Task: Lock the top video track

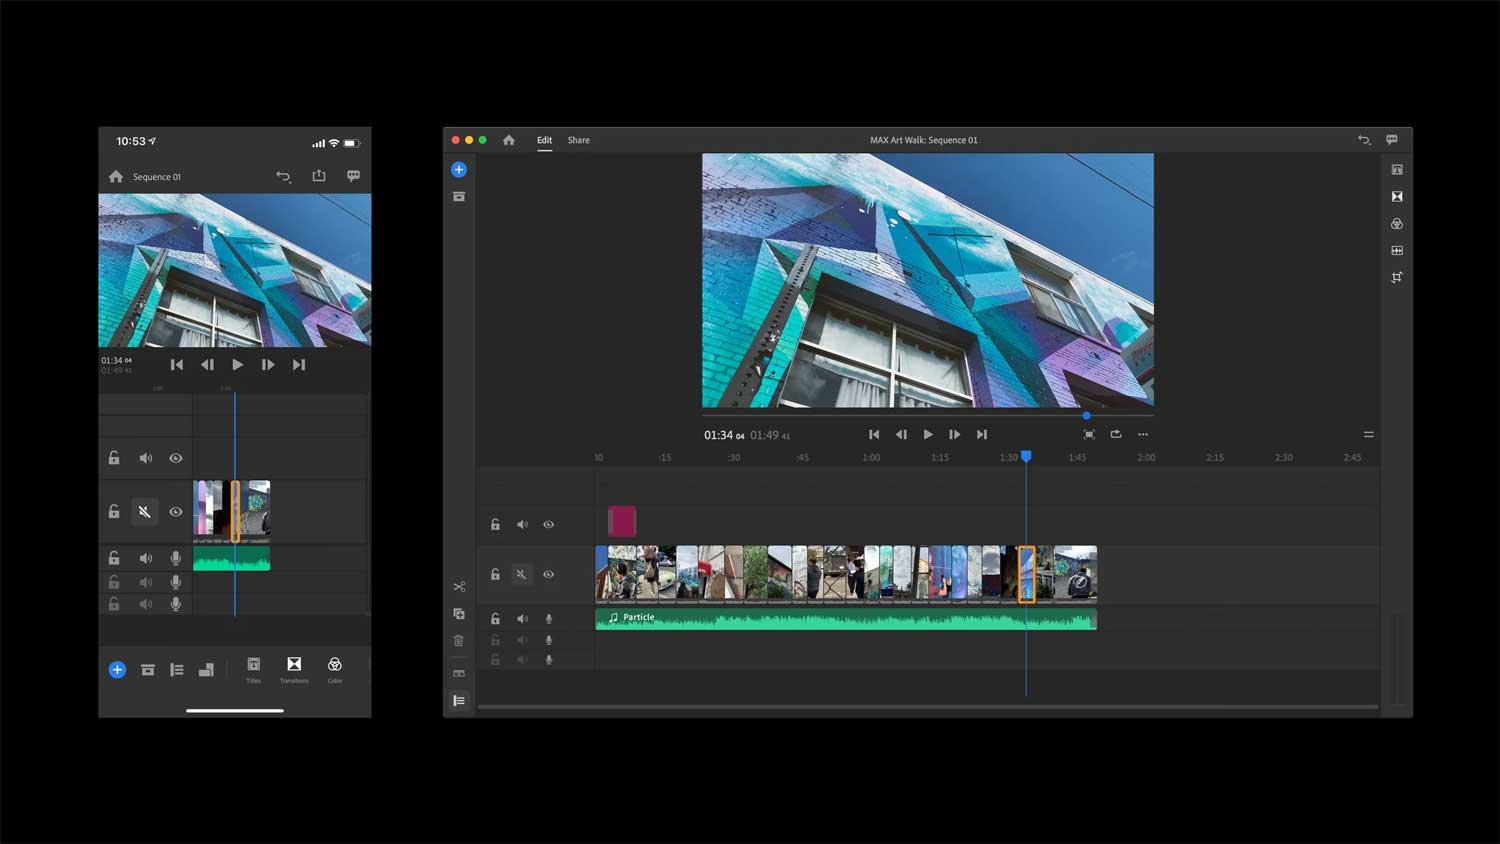Action: pos(496,524)
